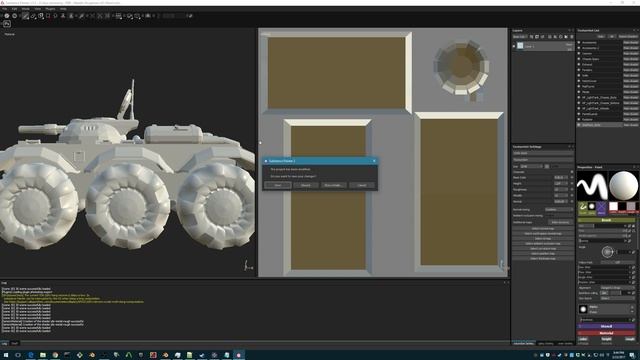The width and height of the screenshot is (640, 360).
Task: Select the Material Picker eyedropper tool
Action: (x=82, y=16)
